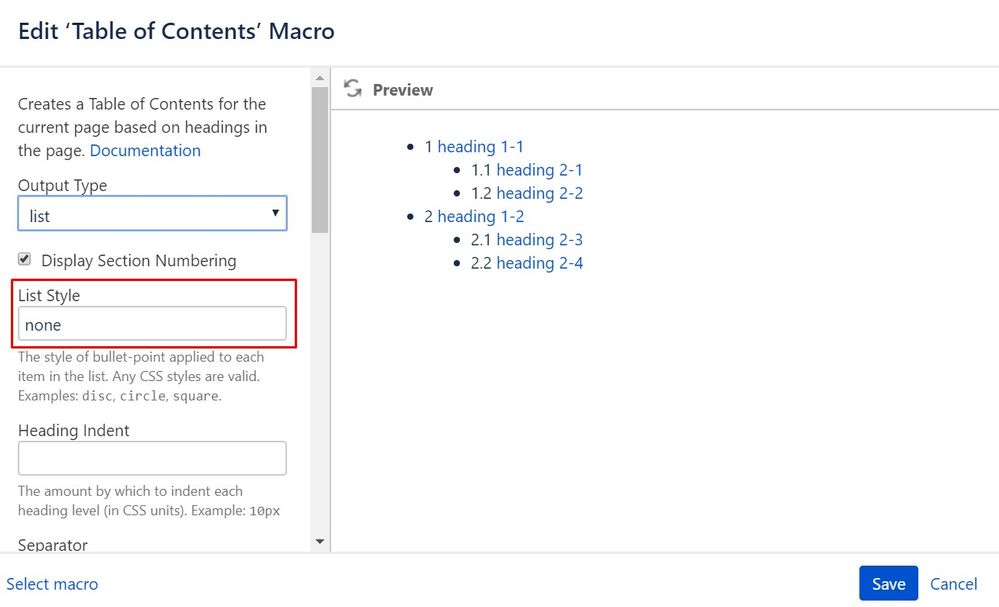Click the Select macro link
Viewport: 999px width, 607px height.
52,584
